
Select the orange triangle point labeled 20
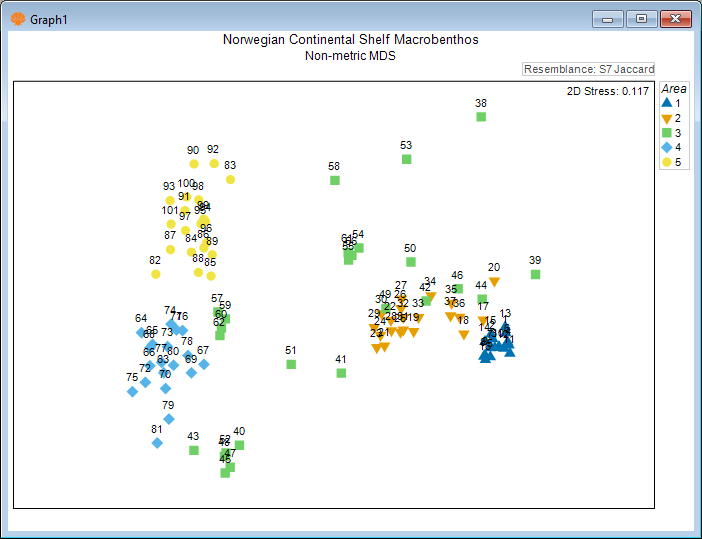click(x=494, y=282)
